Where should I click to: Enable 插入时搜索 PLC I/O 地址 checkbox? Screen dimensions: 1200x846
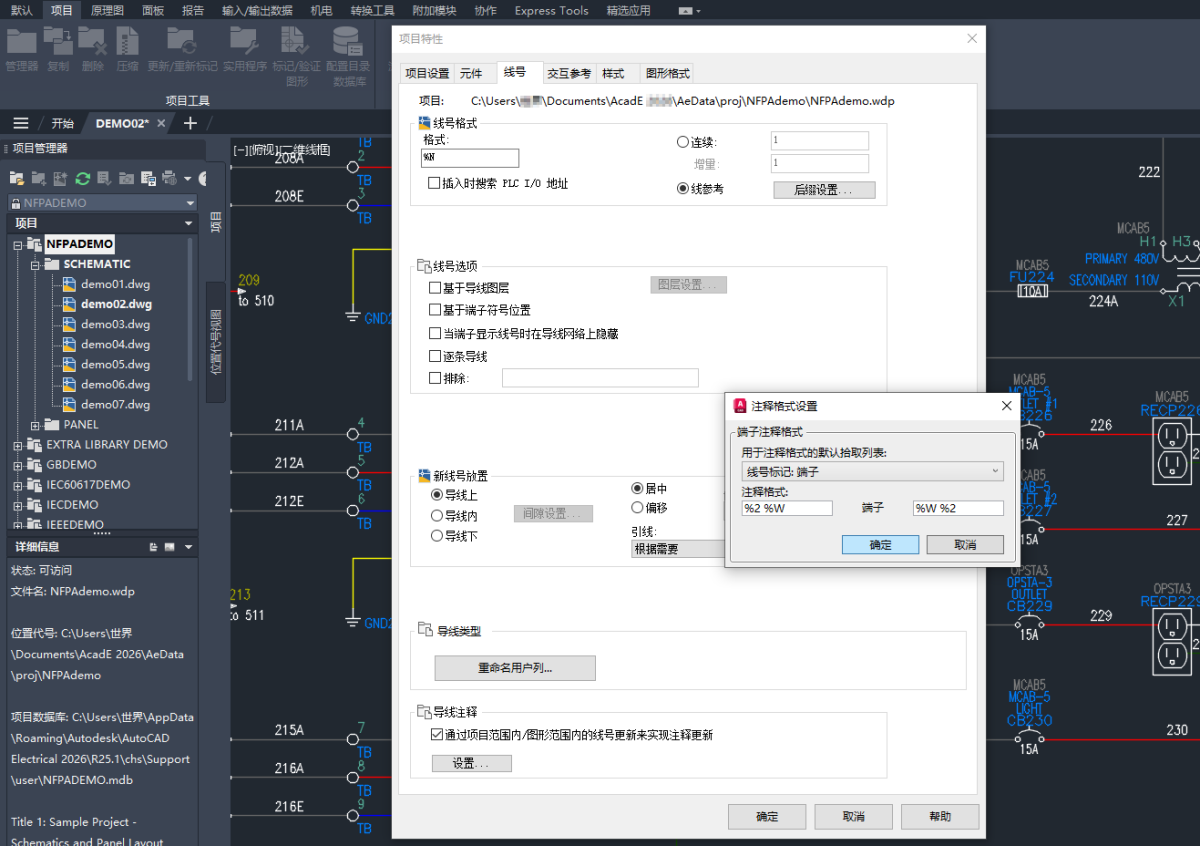coord(434,183)
